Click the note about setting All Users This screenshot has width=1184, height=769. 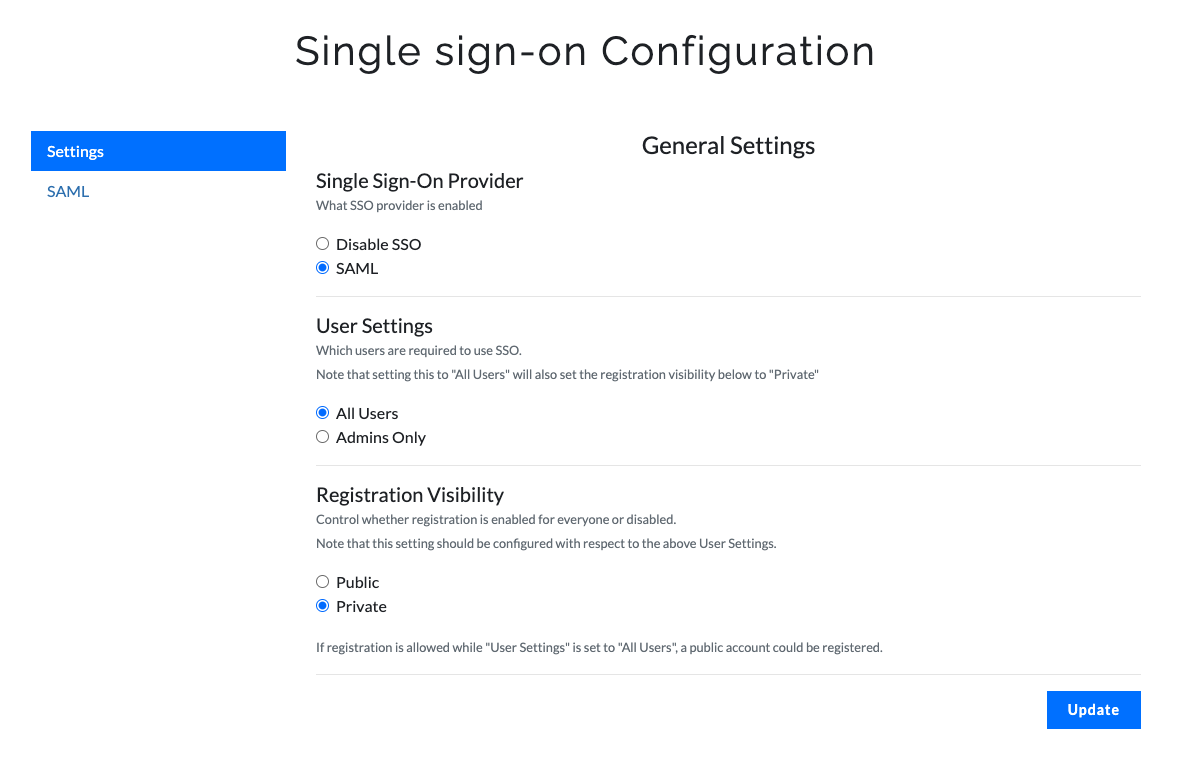(567, 375)
